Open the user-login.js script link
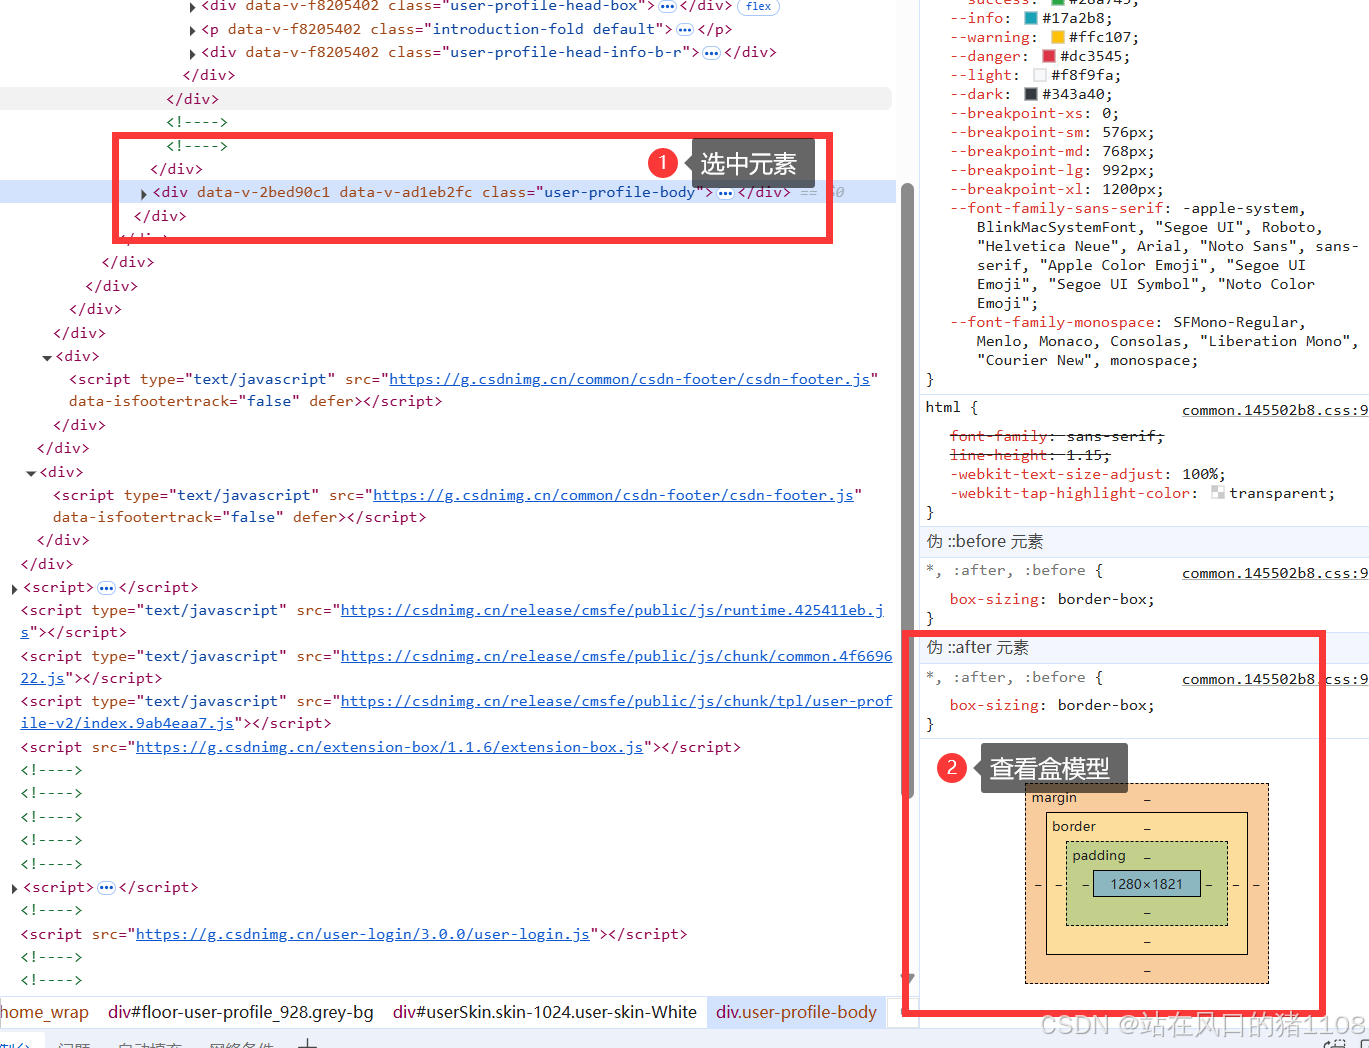 (362, 934)
